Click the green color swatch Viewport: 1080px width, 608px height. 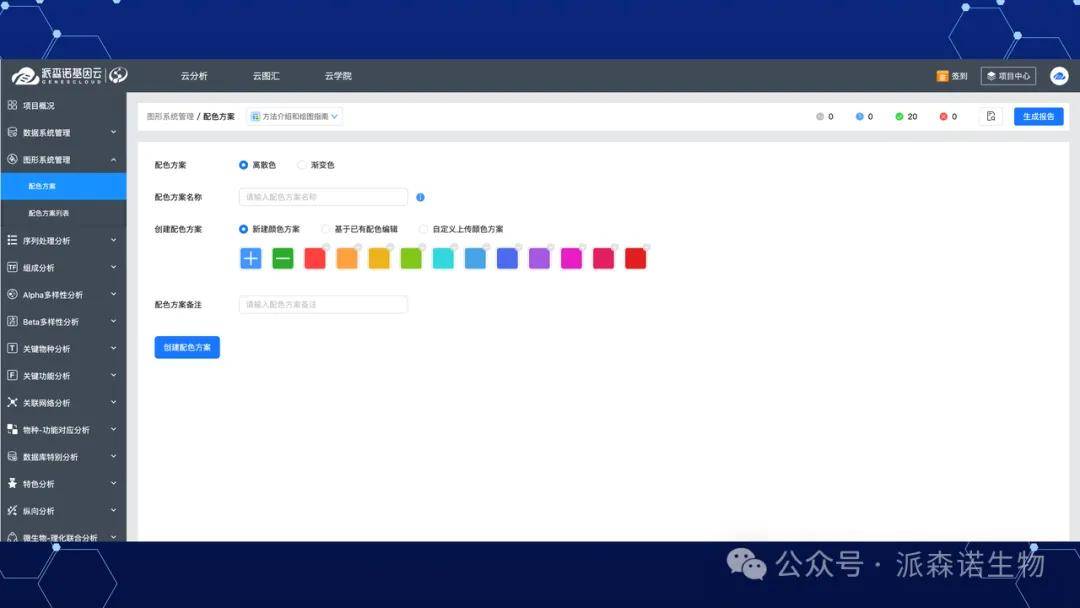point(411,258)
